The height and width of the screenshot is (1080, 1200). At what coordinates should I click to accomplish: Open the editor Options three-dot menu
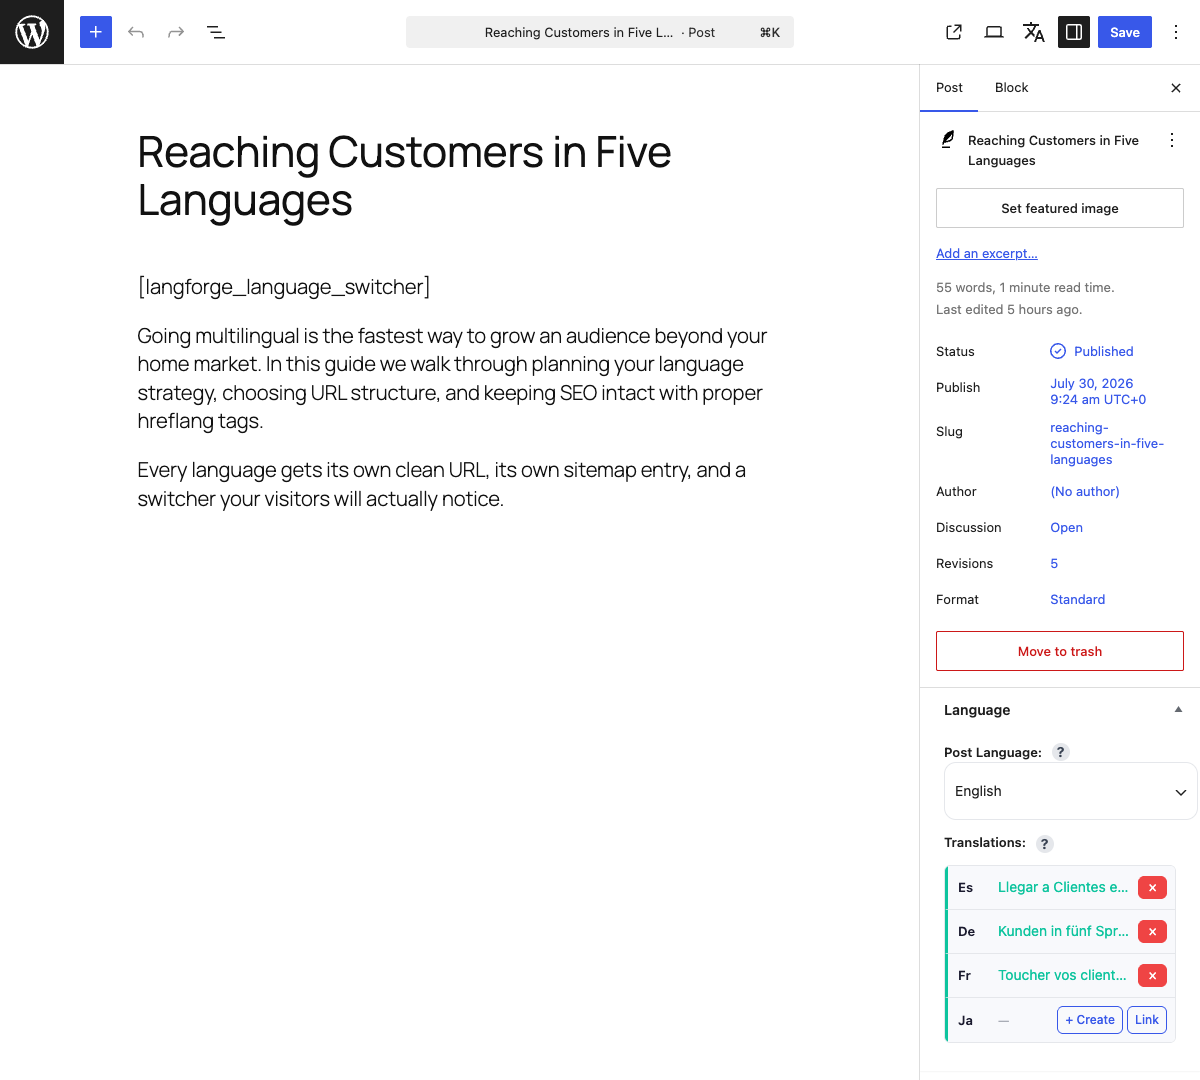click(1176, 32)
